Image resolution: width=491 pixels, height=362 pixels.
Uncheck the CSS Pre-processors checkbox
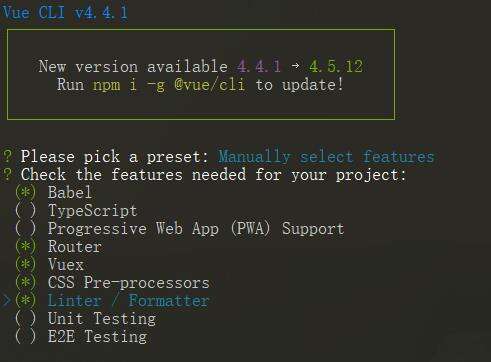pos(25,282)
